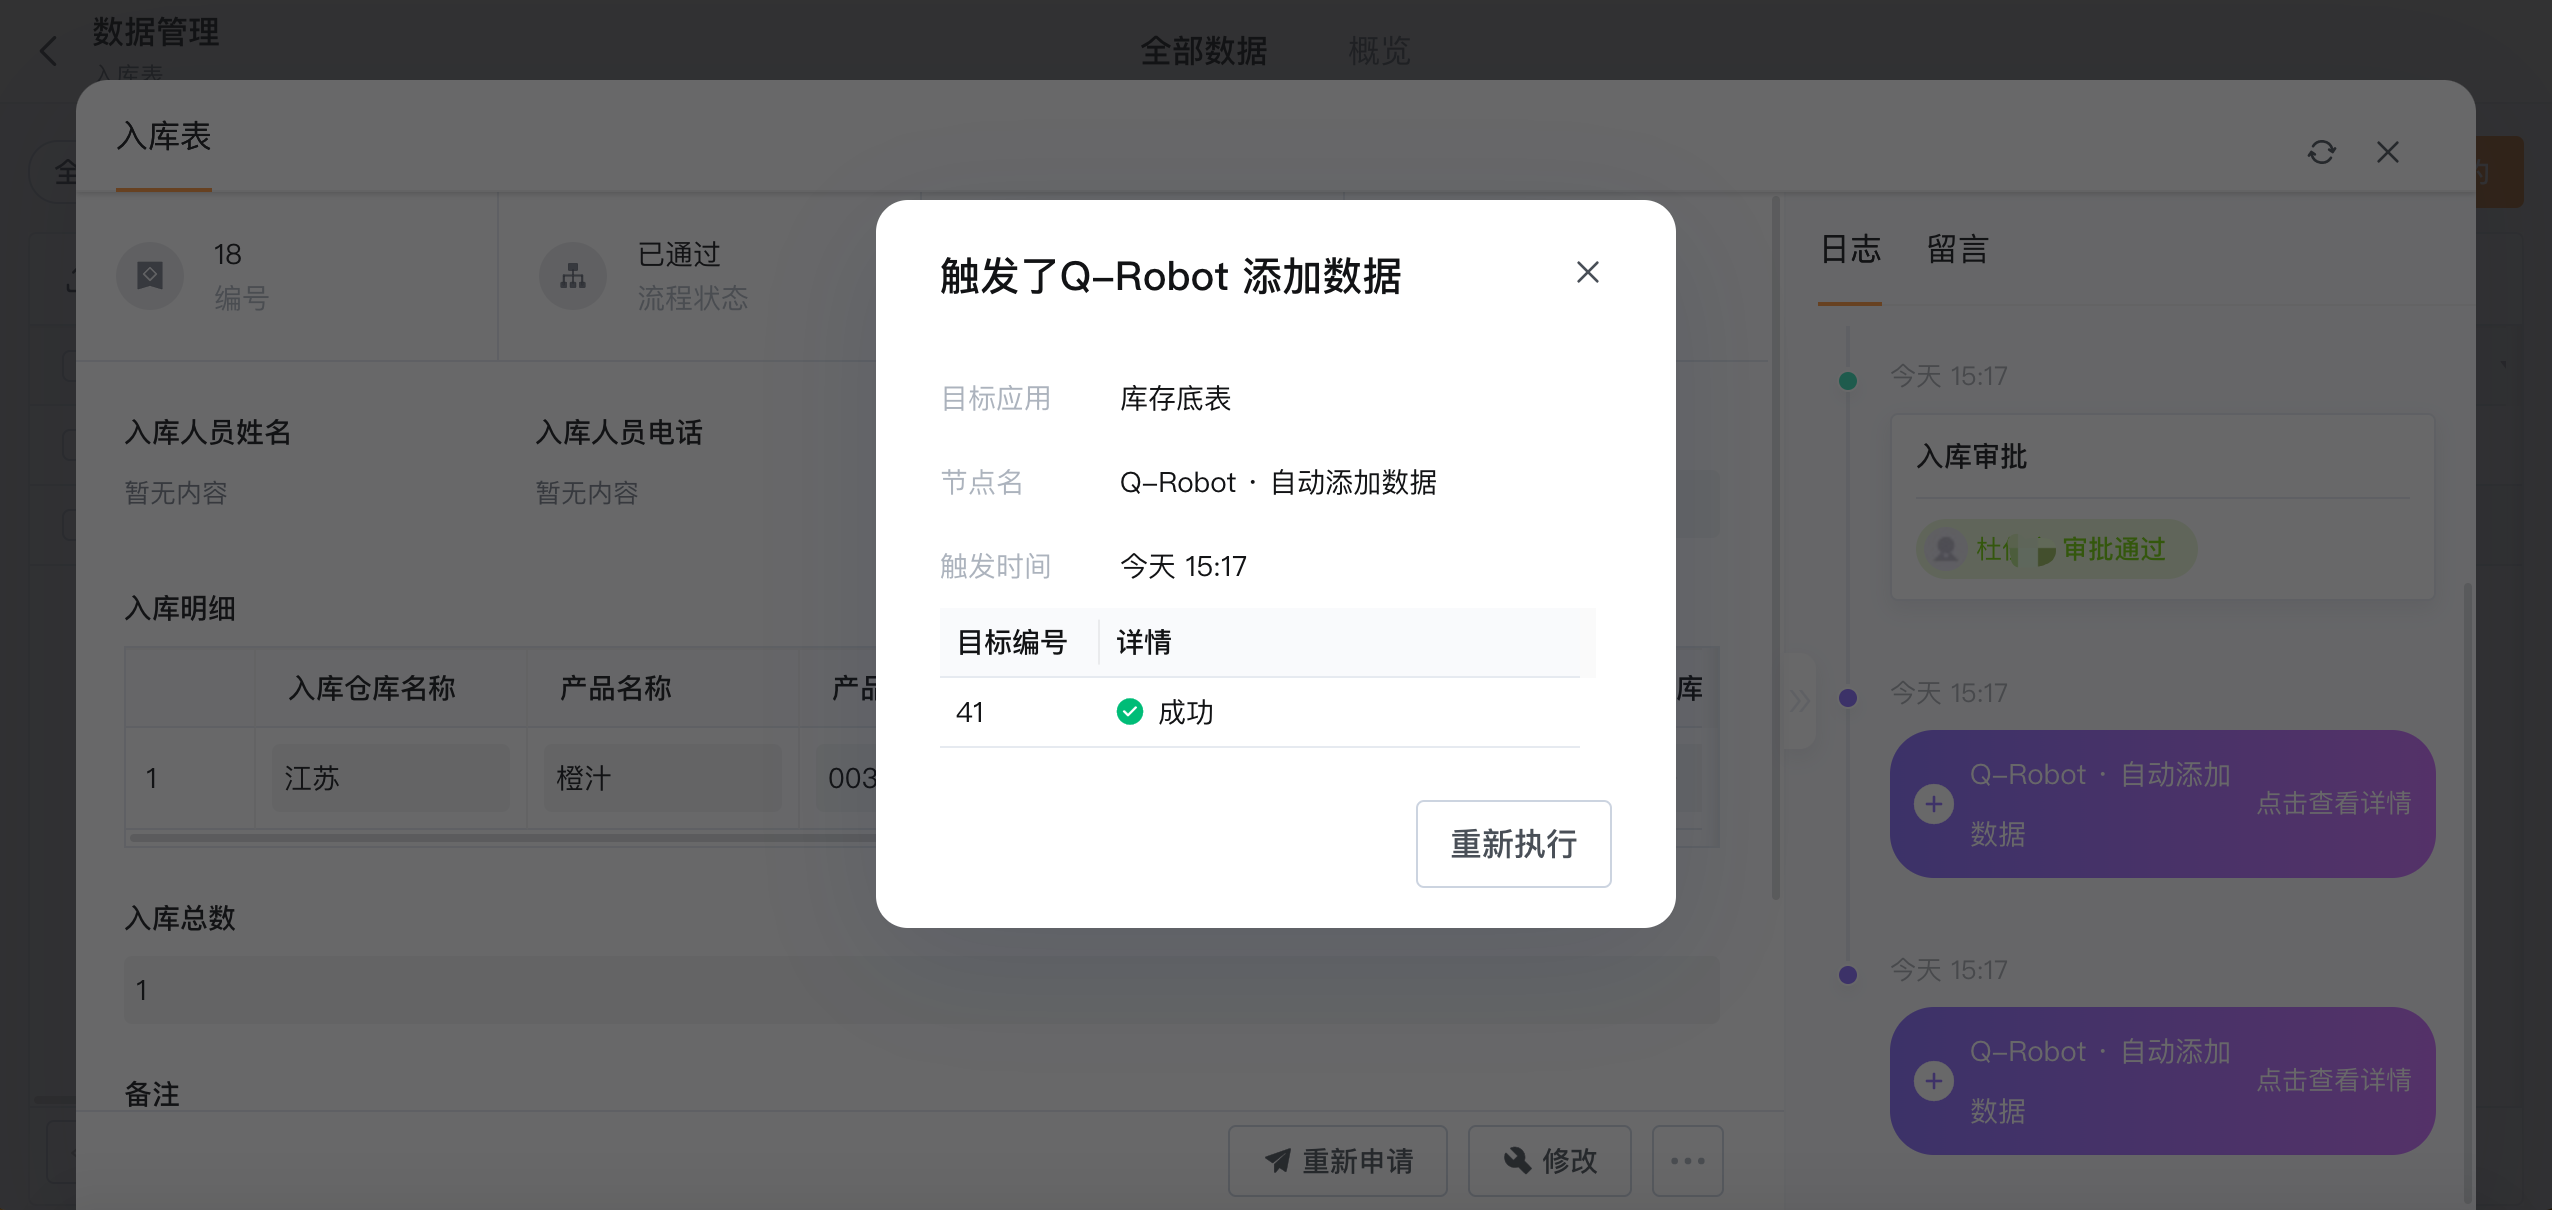
Task: Collapse the log side panel chevron
Action: [1800, 700]
